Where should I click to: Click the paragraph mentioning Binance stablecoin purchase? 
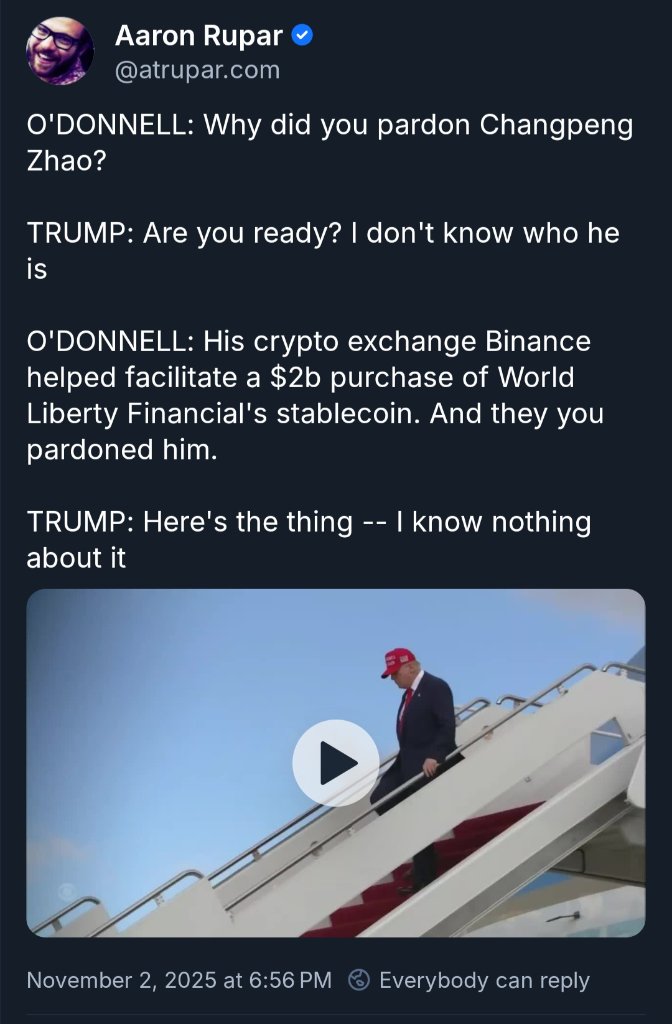310,395
